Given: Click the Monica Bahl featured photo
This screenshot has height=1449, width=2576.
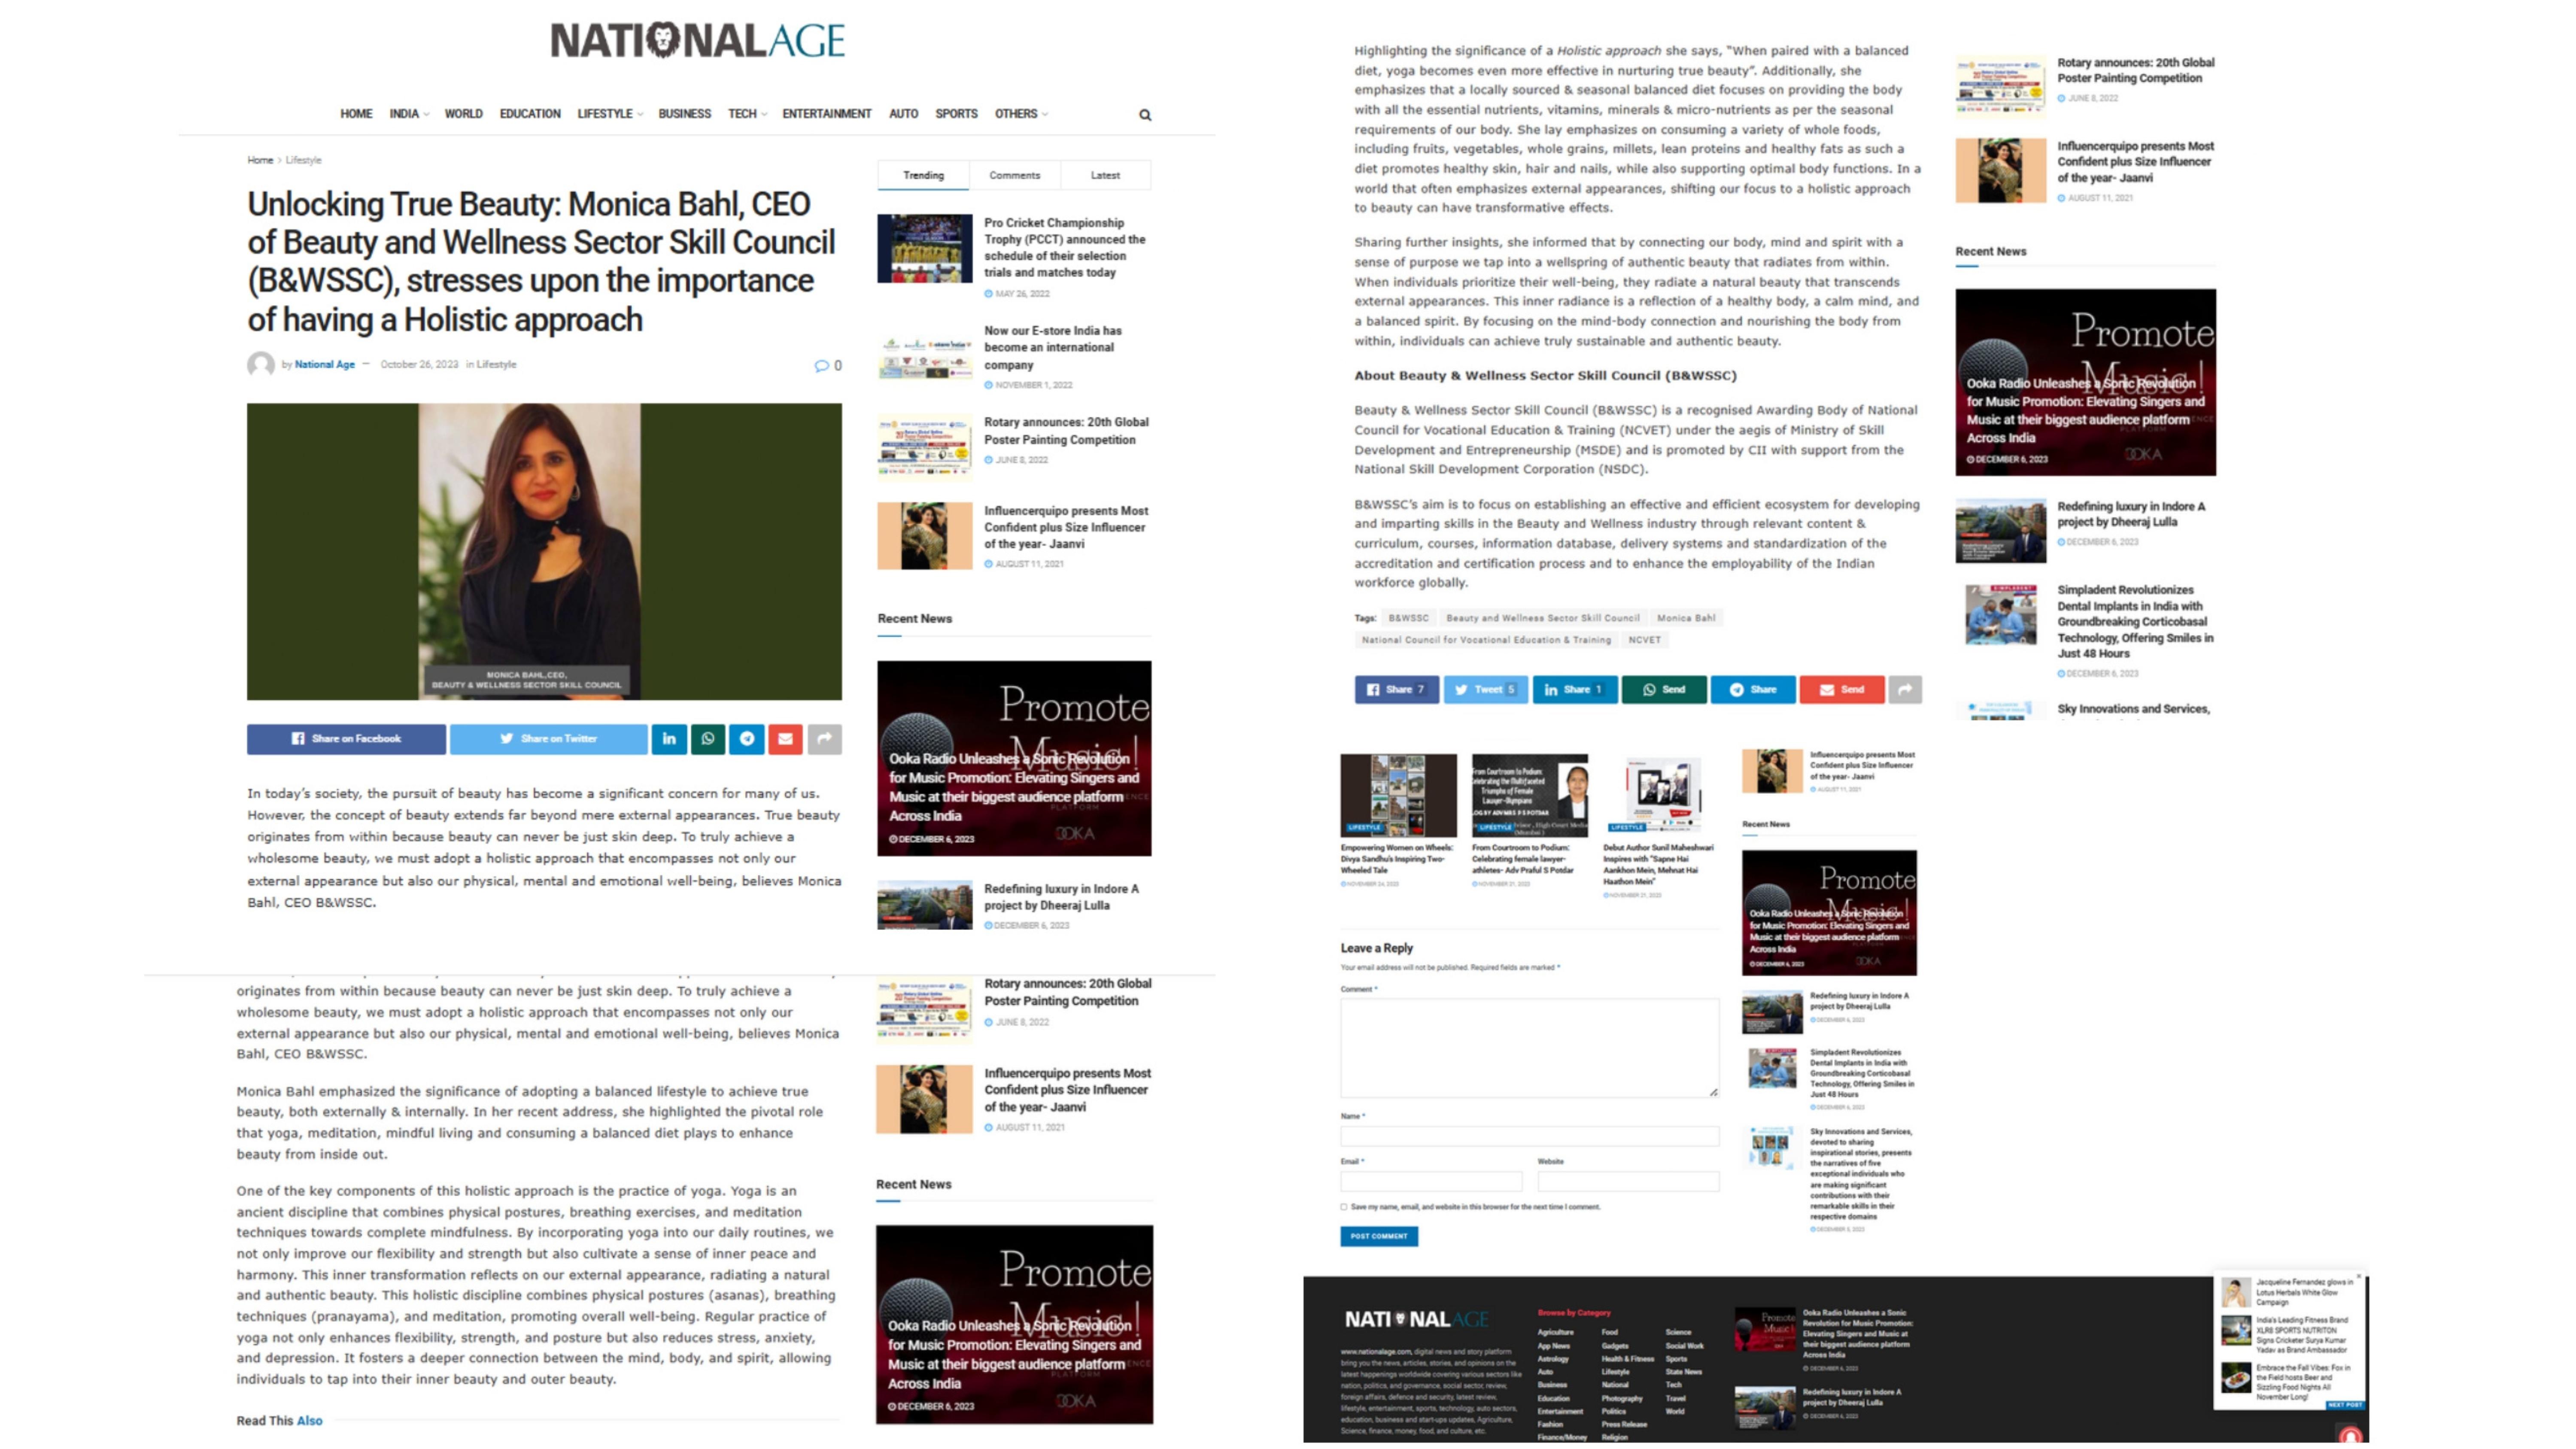Looking at the screenshot, I should coord(544,552).
